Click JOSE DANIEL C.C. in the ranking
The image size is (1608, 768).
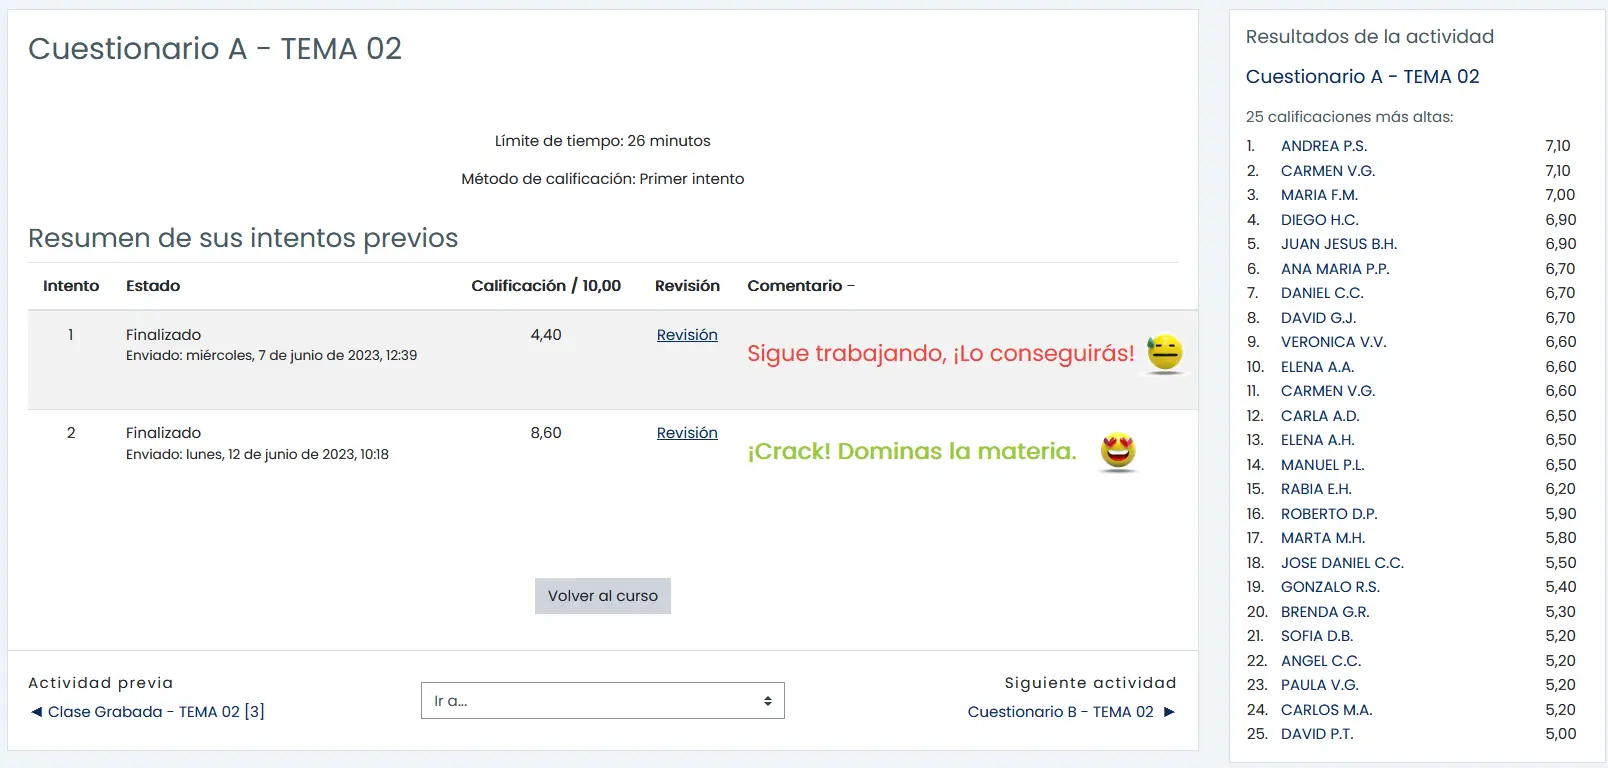1342,563
